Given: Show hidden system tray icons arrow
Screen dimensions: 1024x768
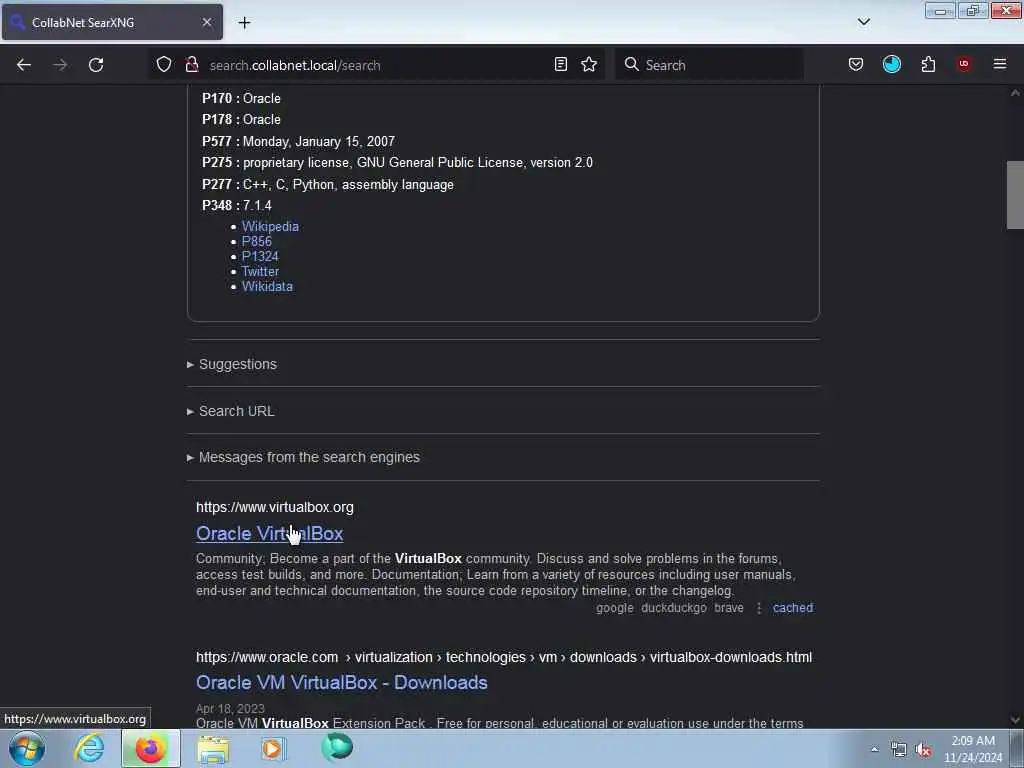Looking at the screenshot, I should pos(874,749).
